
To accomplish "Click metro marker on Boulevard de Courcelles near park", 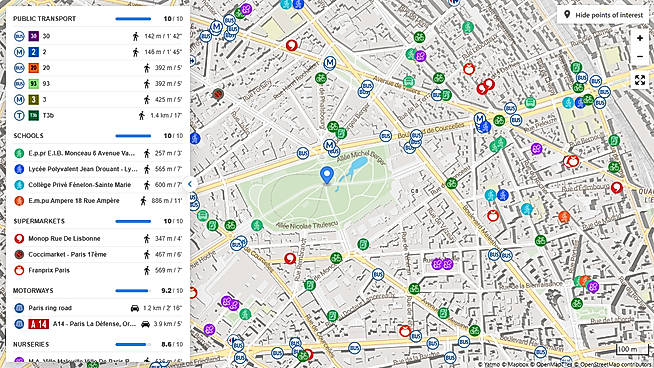I will (330, 145).
